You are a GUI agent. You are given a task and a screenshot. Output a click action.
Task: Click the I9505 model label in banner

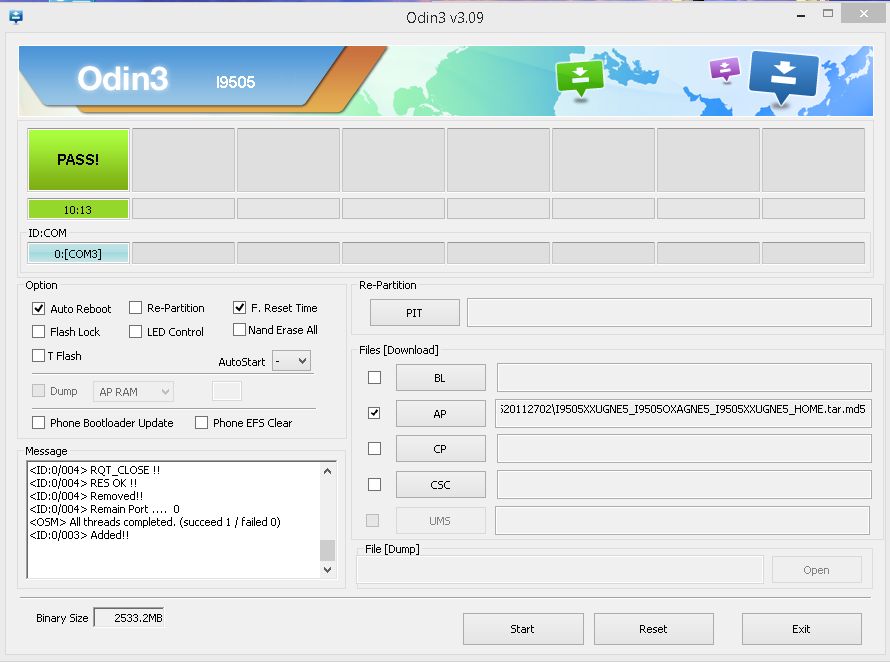click(236, 82)
